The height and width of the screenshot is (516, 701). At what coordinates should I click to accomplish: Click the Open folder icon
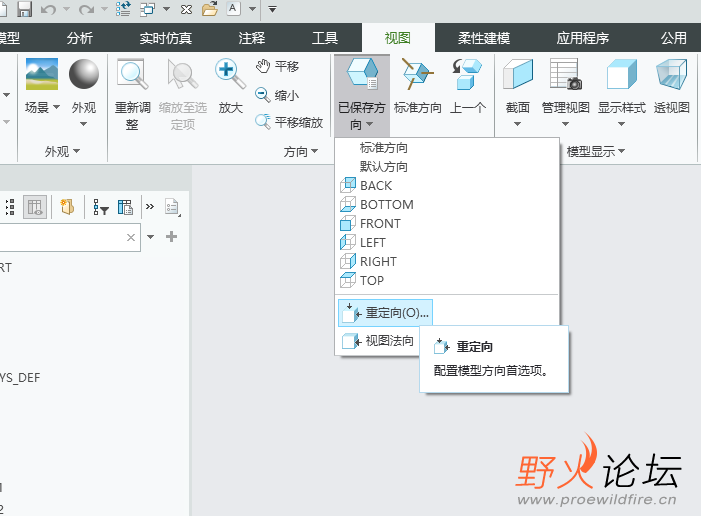(210, 9)
